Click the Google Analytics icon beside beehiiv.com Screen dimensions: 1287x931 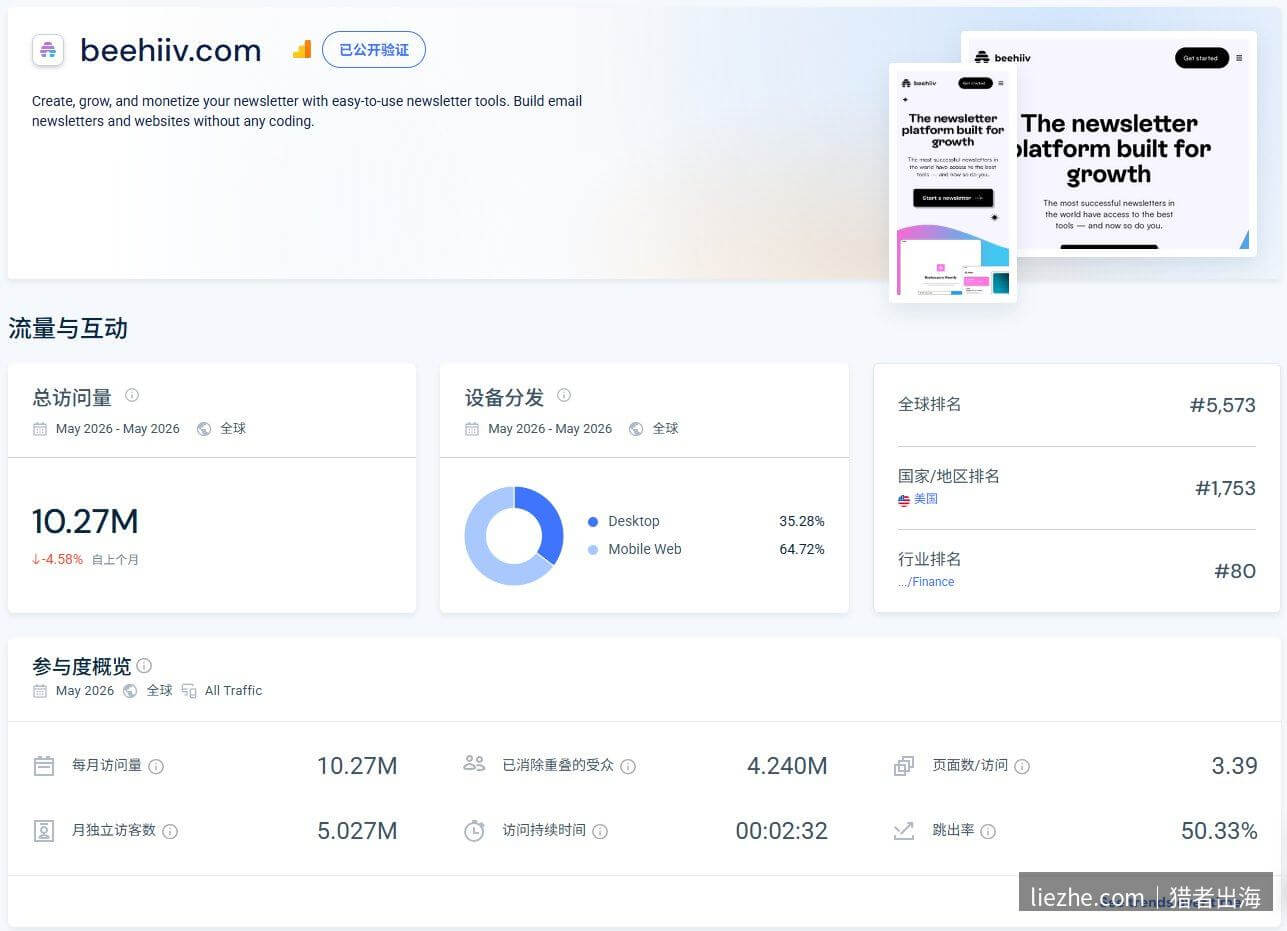[302, 49]
